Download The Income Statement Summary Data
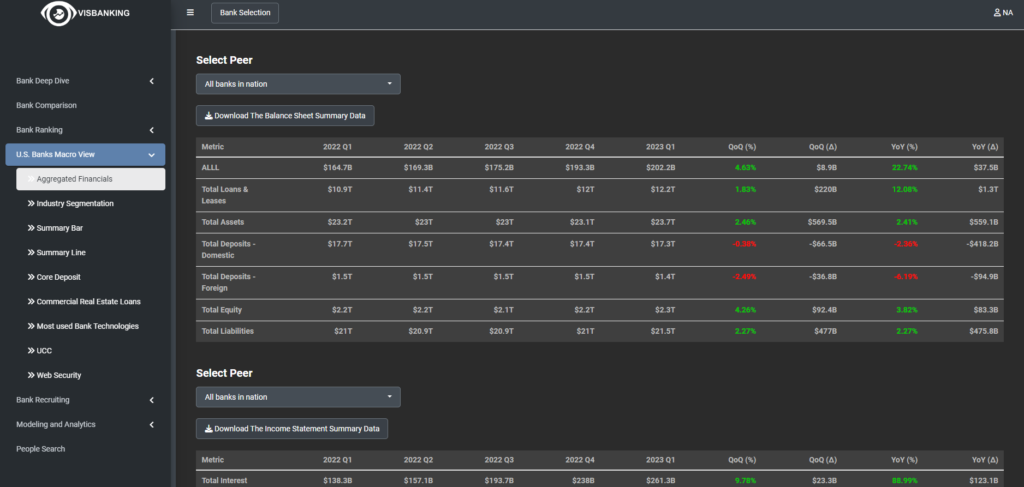Viewport: 1024px width, 487px height. click(292, 429)
